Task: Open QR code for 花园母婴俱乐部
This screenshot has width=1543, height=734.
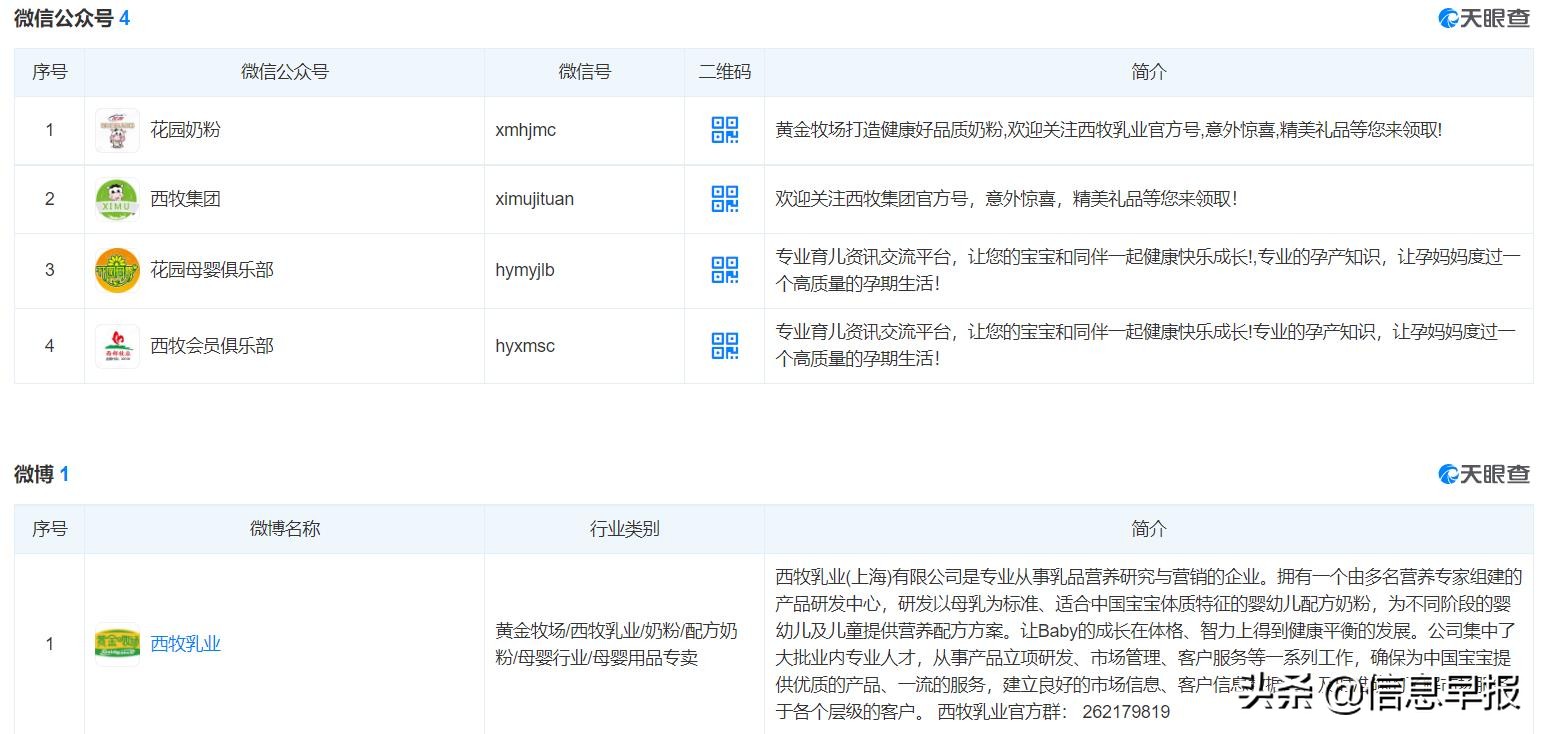Action: [x=724, y=270]
